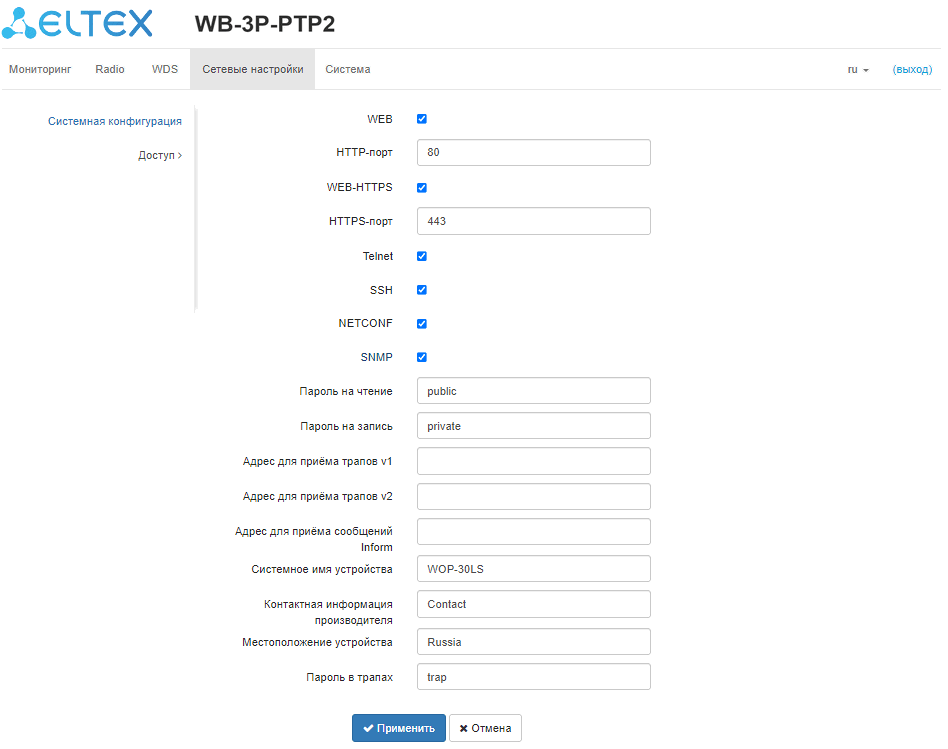Screen dimensions: 948x749
Task: Open the Мониторинг tab
Action: [x=40, y=70]
